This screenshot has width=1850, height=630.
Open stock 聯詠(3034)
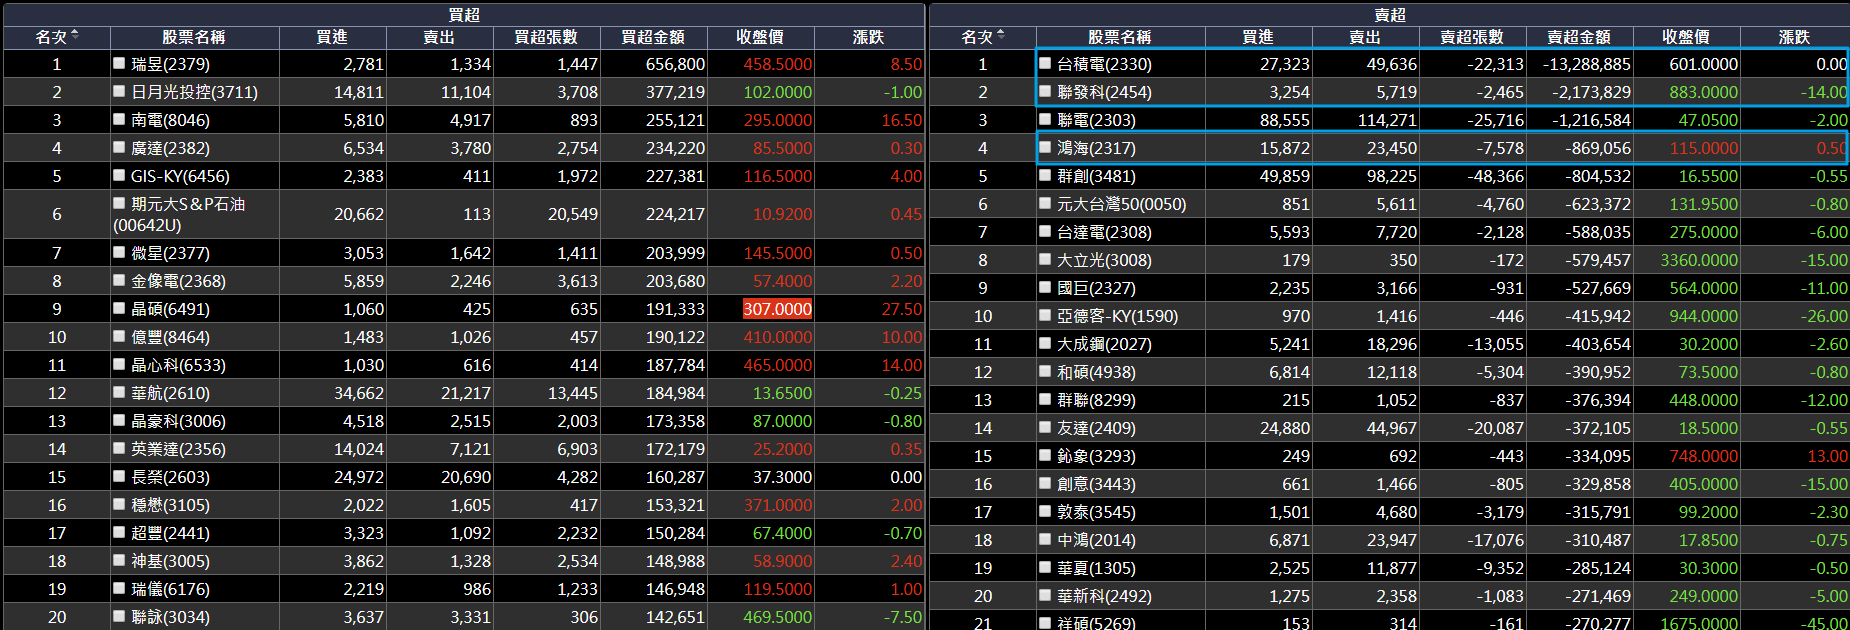coord(171,617)
